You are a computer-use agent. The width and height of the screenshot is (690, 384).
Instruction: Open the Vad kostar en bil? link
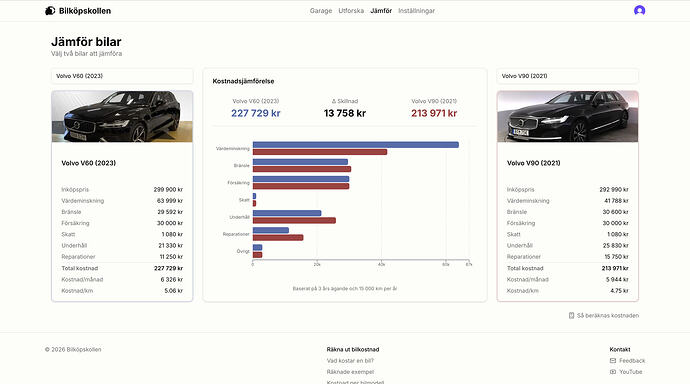tap(350, 361)
